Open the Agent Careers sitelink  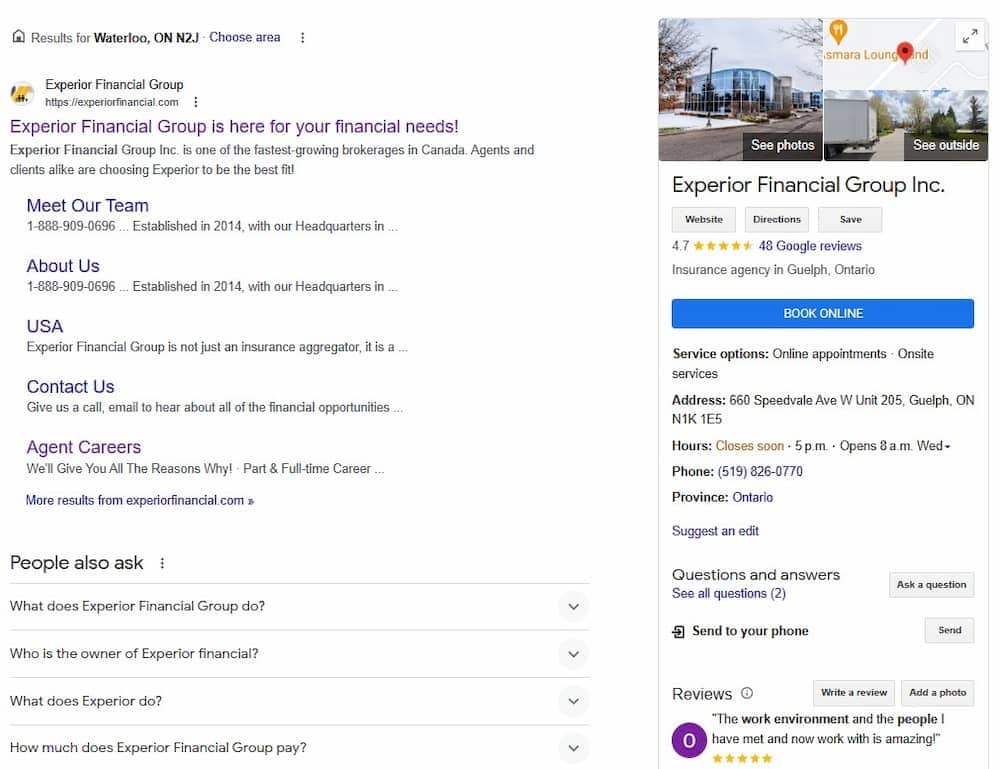84,448
